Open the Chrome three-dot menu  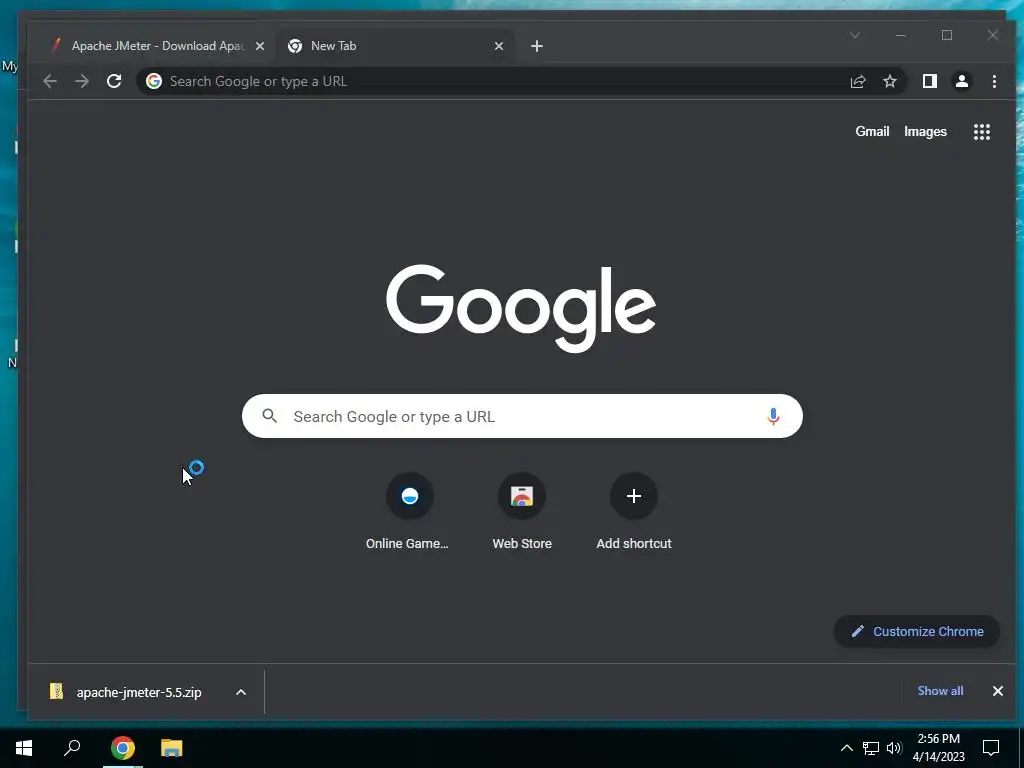[994, 81]
